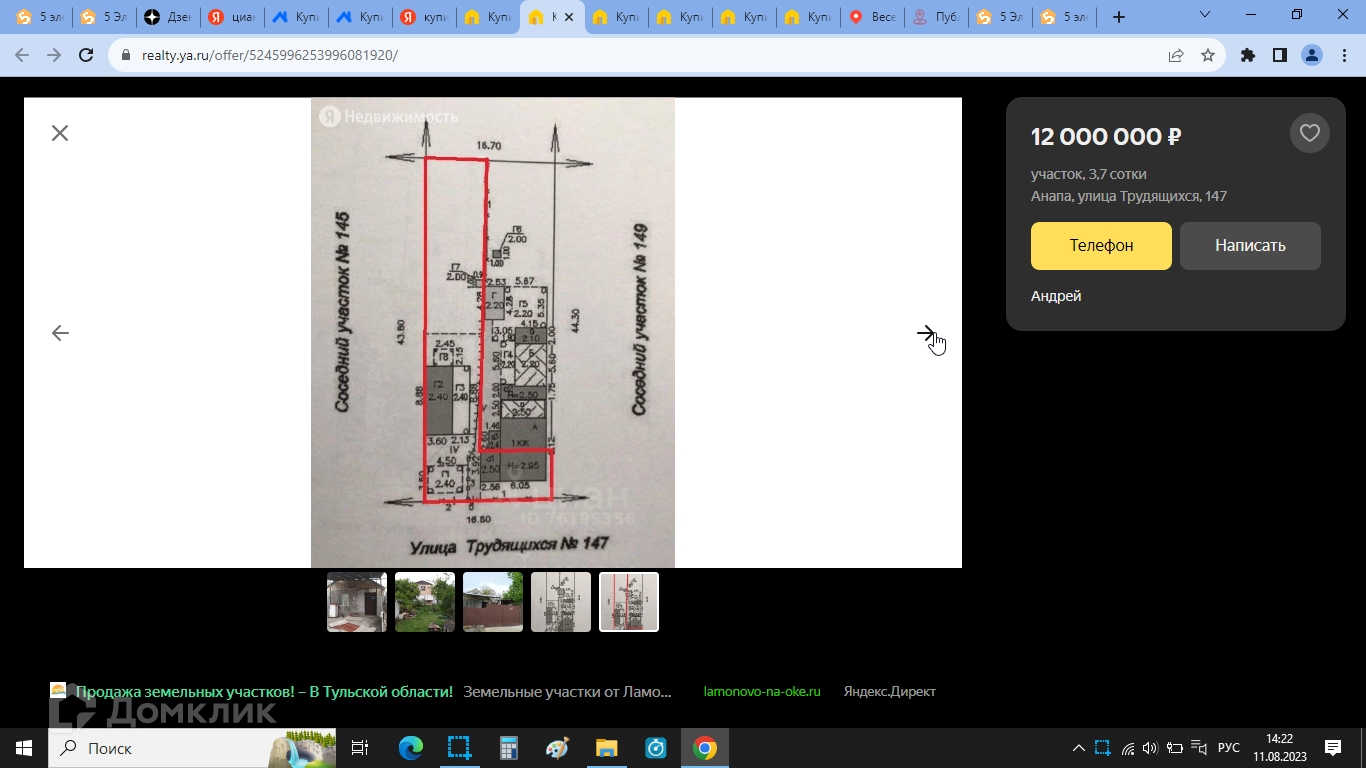Open File Explorer from the taskbar
The width and height of the screenshot is (1366, 768).
point(606,748)
